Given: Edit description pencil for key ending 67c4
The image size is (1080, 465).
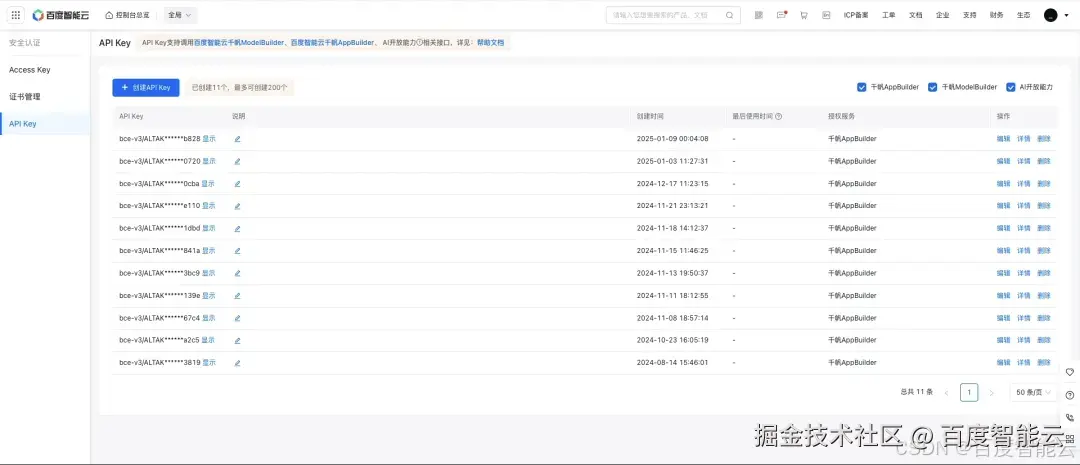Looking at the screenshot, I should point(238,318).
